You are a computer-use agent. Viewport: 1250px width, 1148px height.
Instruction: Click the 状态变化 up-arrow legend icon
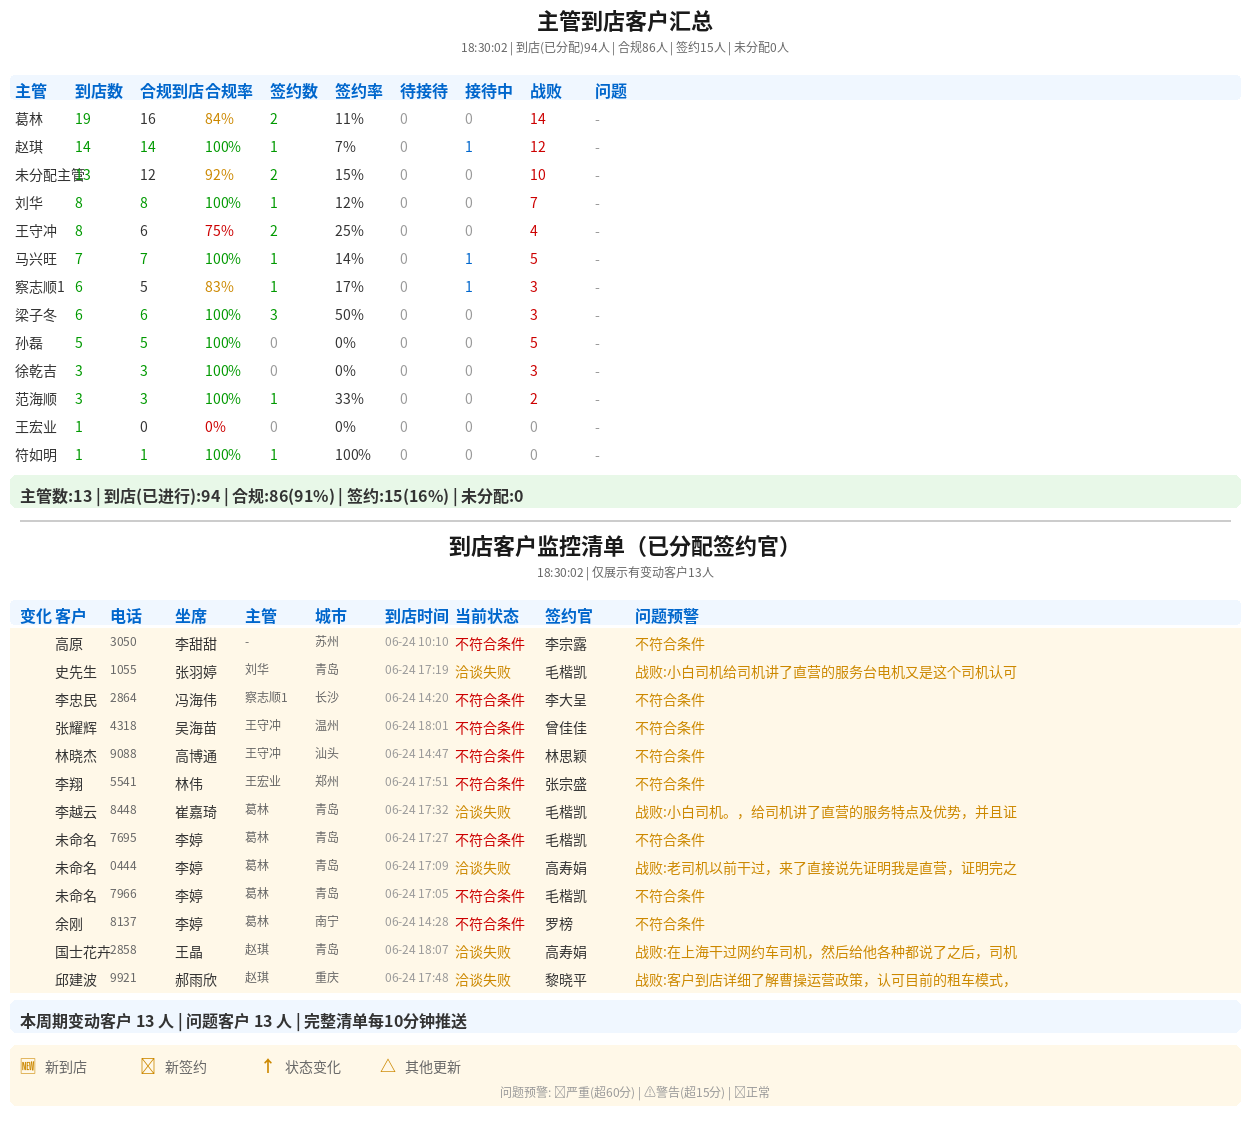click(x=268, y=1066)
